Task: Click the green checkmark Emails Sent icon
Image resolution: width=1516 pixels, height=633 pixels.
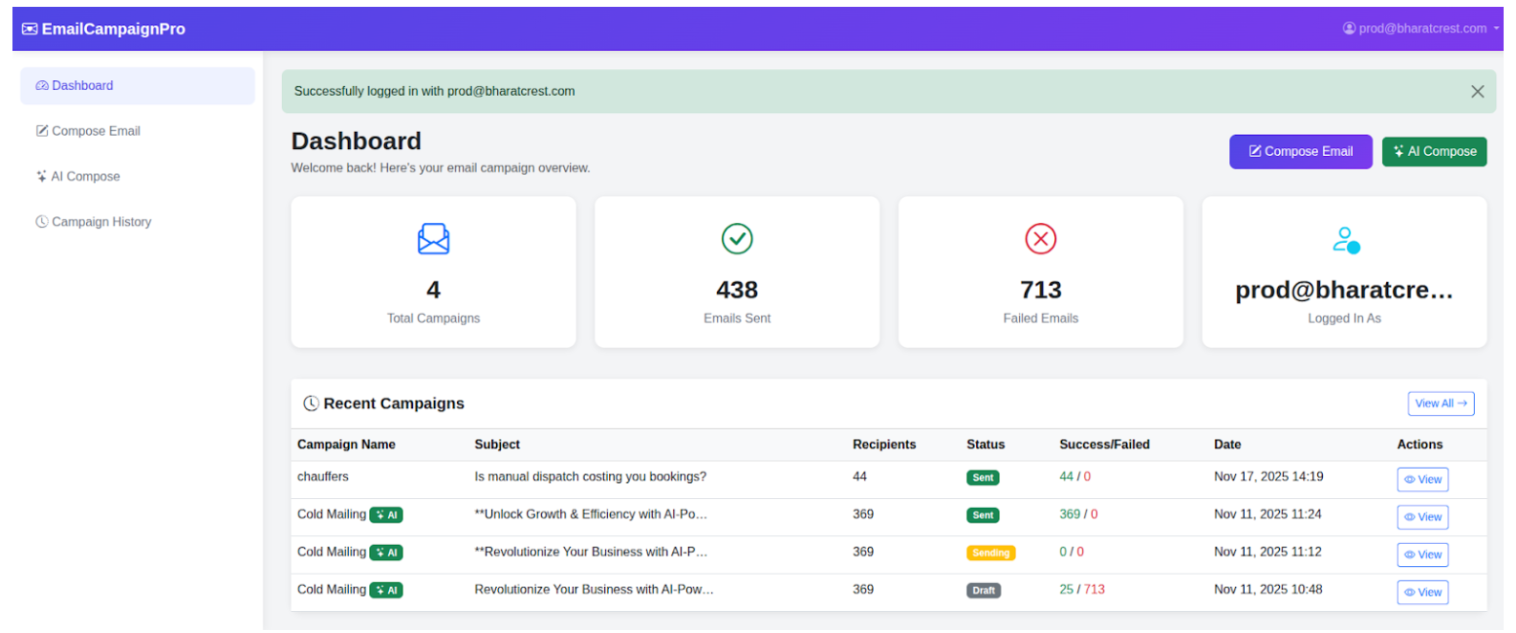Action: tap(737, 239)
